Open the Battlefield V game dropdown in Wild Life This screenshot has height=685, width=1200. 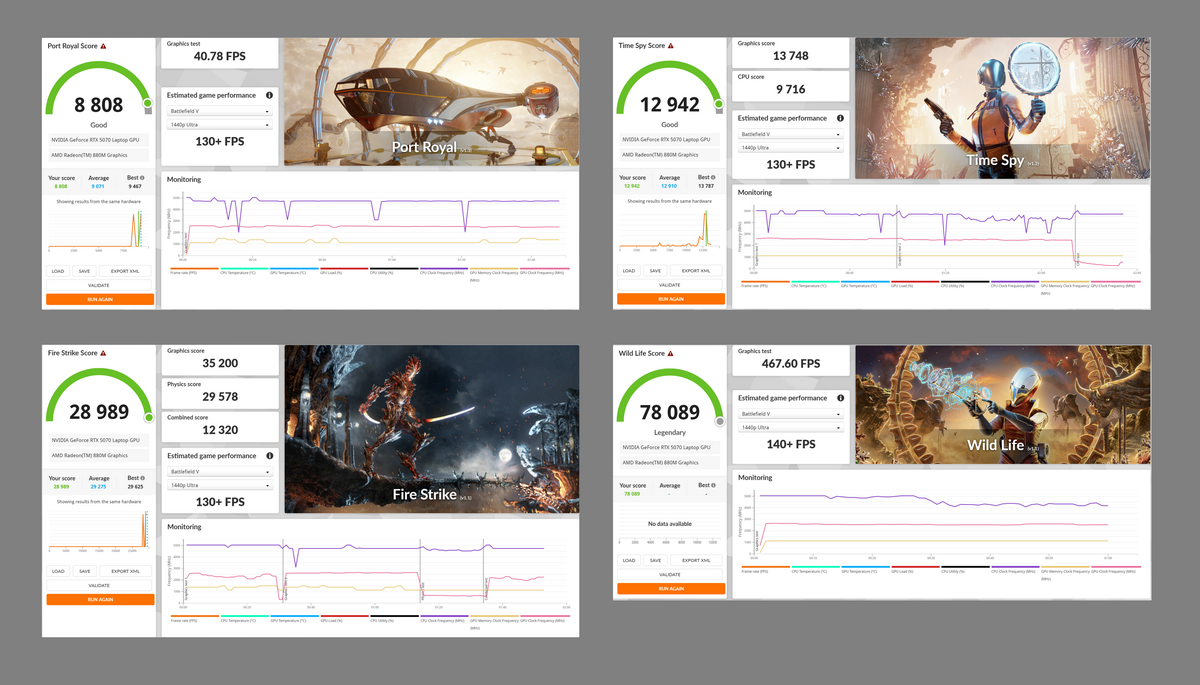tap(790, 414)
